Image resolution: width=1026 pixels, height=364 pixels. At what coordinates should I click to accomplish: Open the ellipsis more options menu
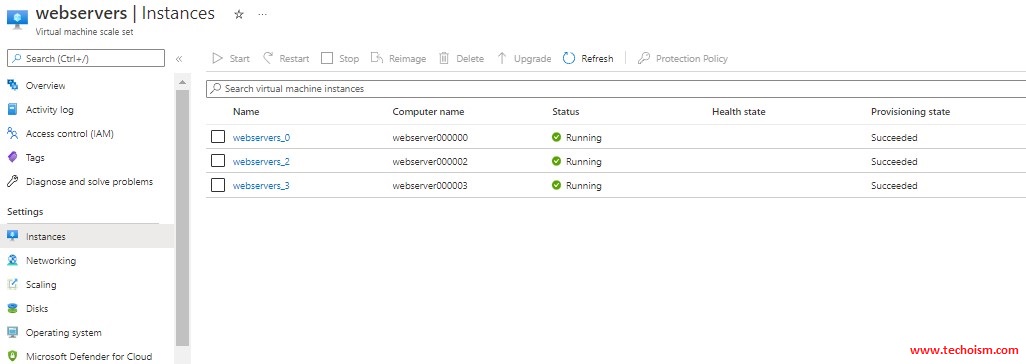pyautogui.click(x=263, y=14)
